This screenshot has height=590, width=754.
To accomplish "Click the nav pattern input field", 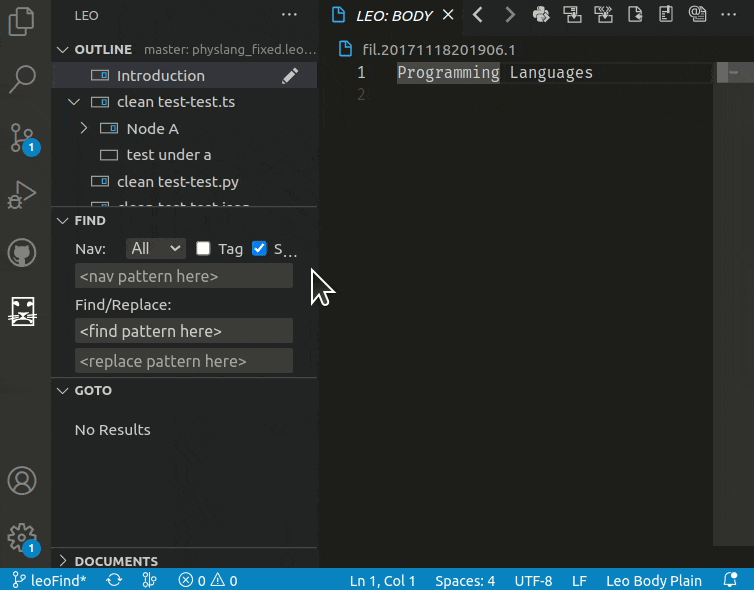I will (x=184, y=276).
